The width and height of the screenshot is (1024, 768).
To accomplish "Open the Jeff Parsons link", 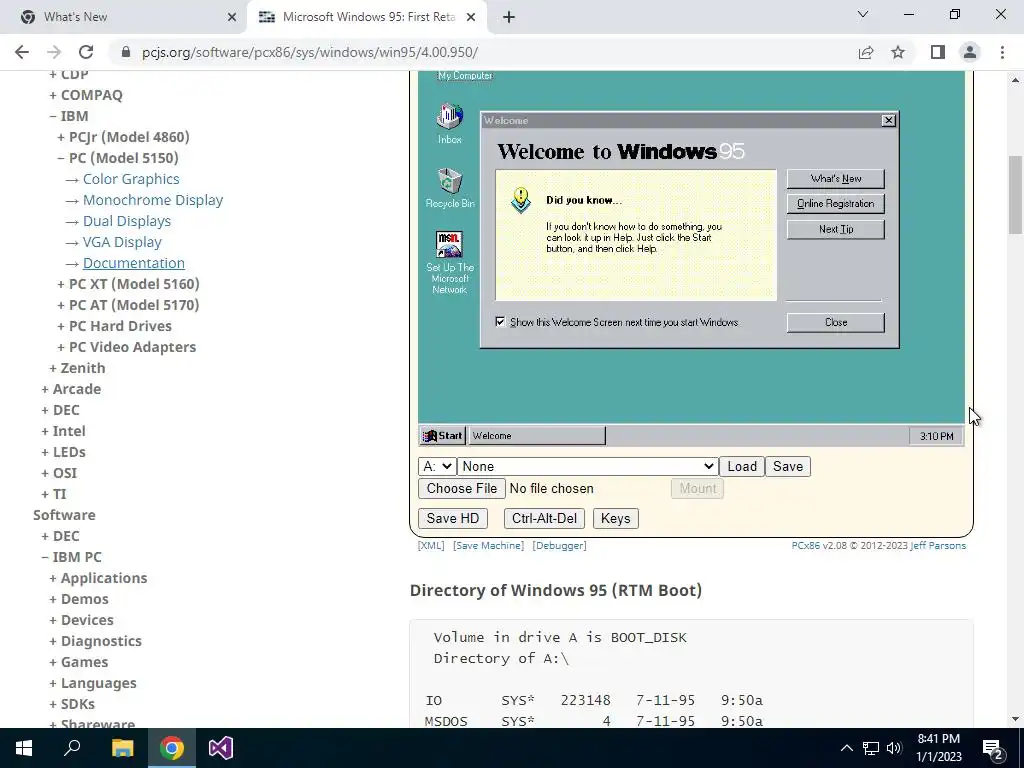I will click(938, 545).
